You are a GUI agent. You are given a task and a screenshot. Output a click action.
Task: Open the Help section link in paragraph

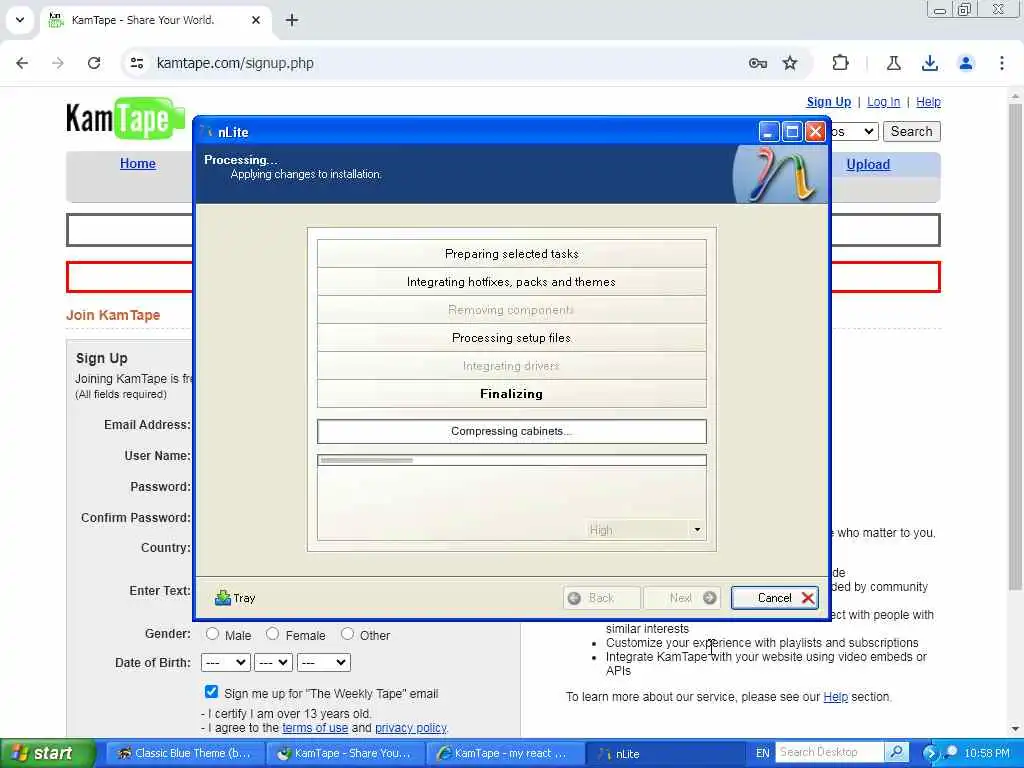[835, 696]
